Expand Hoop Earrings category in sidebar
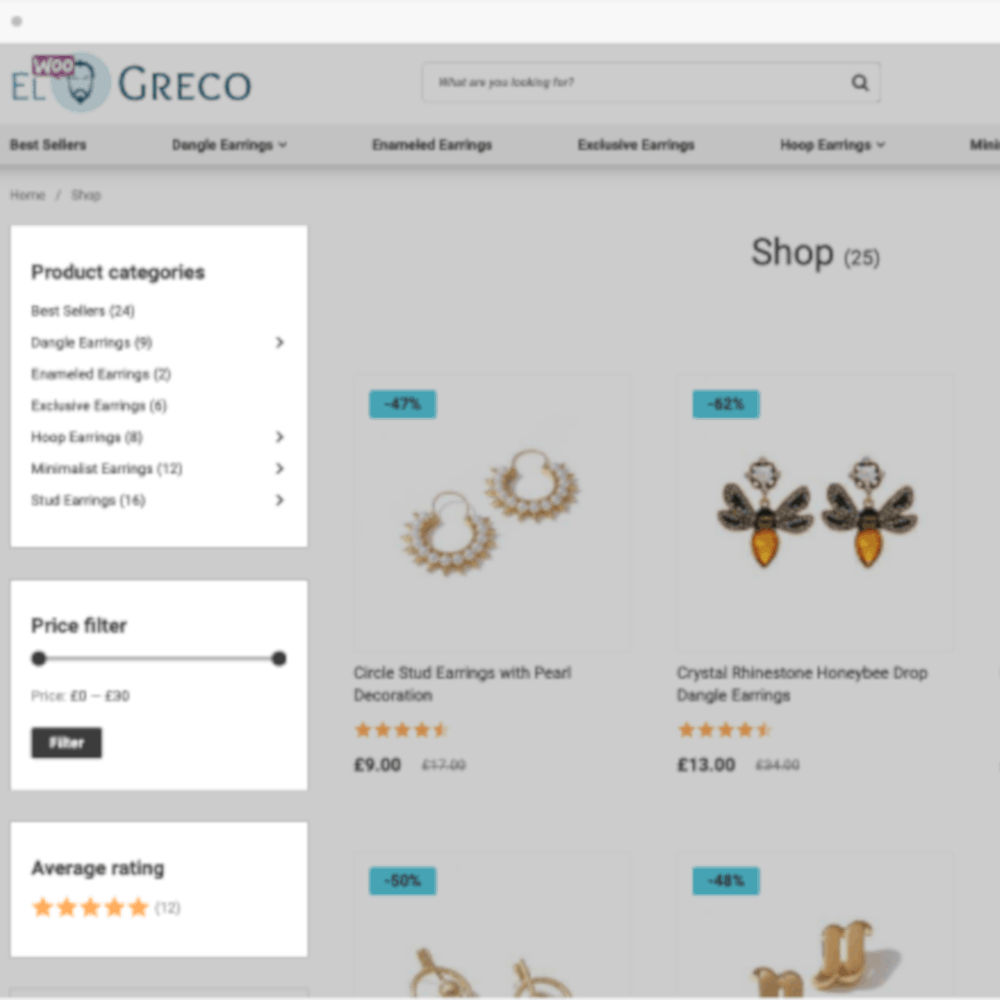 [279, 437]
